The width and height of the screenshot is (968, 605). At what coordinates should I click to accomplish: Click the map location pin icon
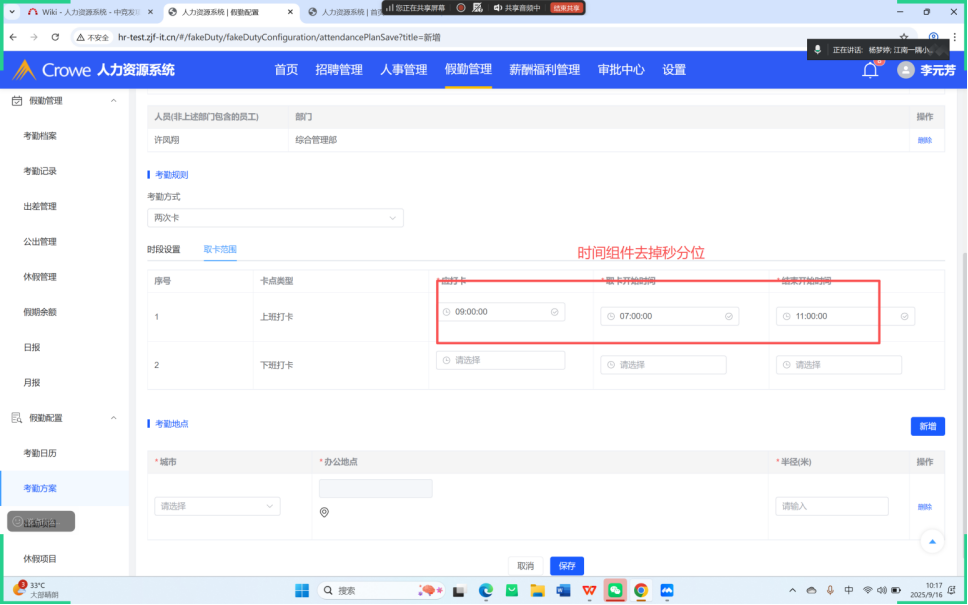324,513
